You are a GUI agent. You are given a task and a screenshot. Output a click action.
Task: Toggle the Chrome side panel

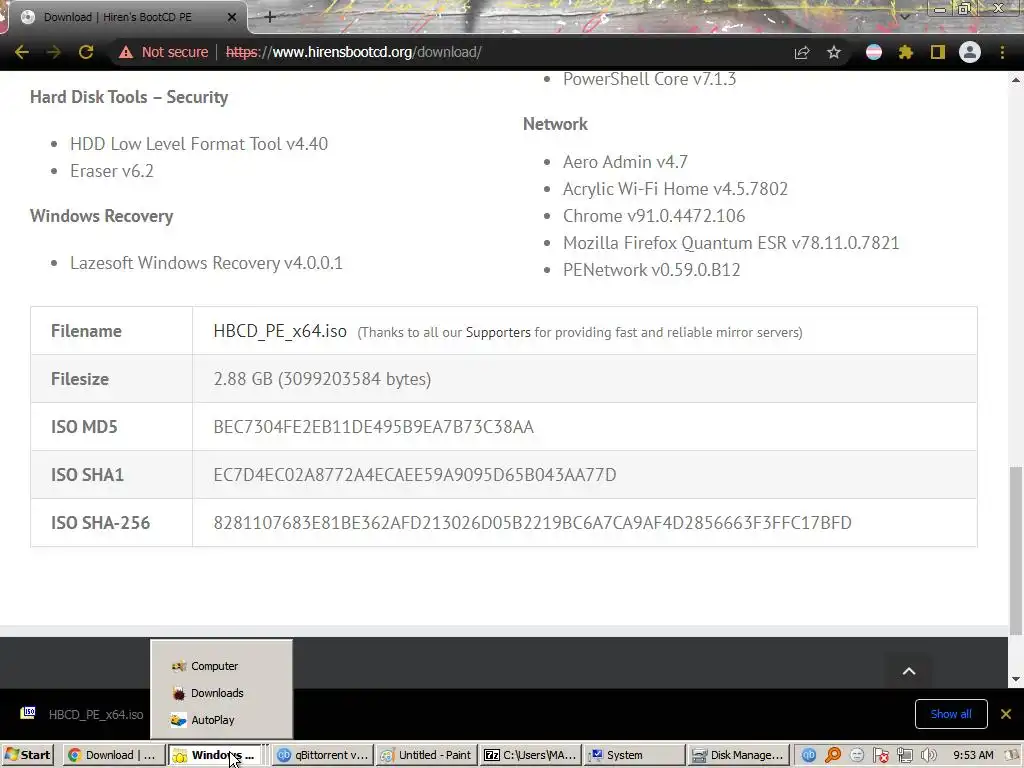[x=938, y=52]
